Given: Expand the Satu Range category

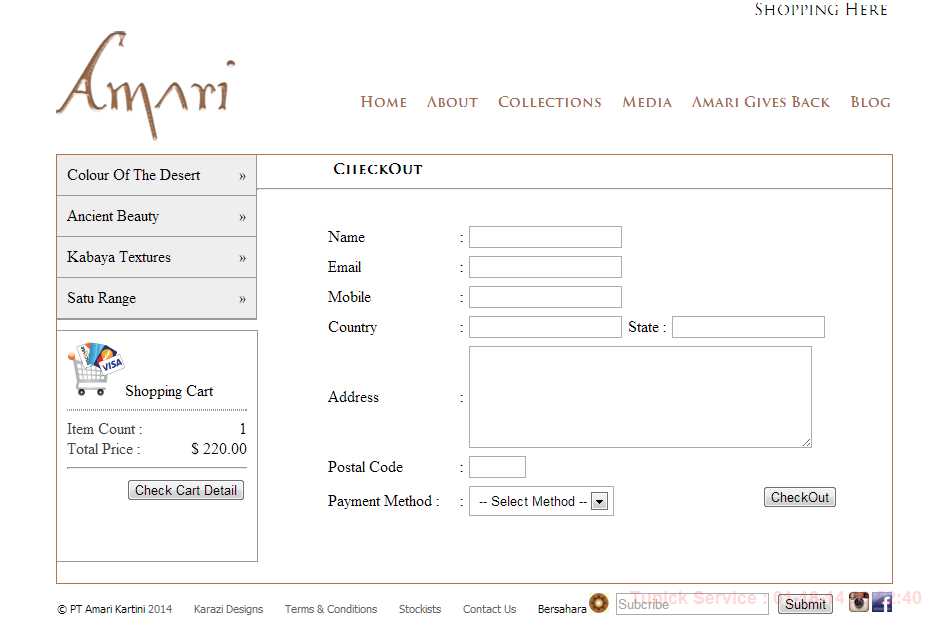Looking at the screenshot, I should (x=157, y=298).
